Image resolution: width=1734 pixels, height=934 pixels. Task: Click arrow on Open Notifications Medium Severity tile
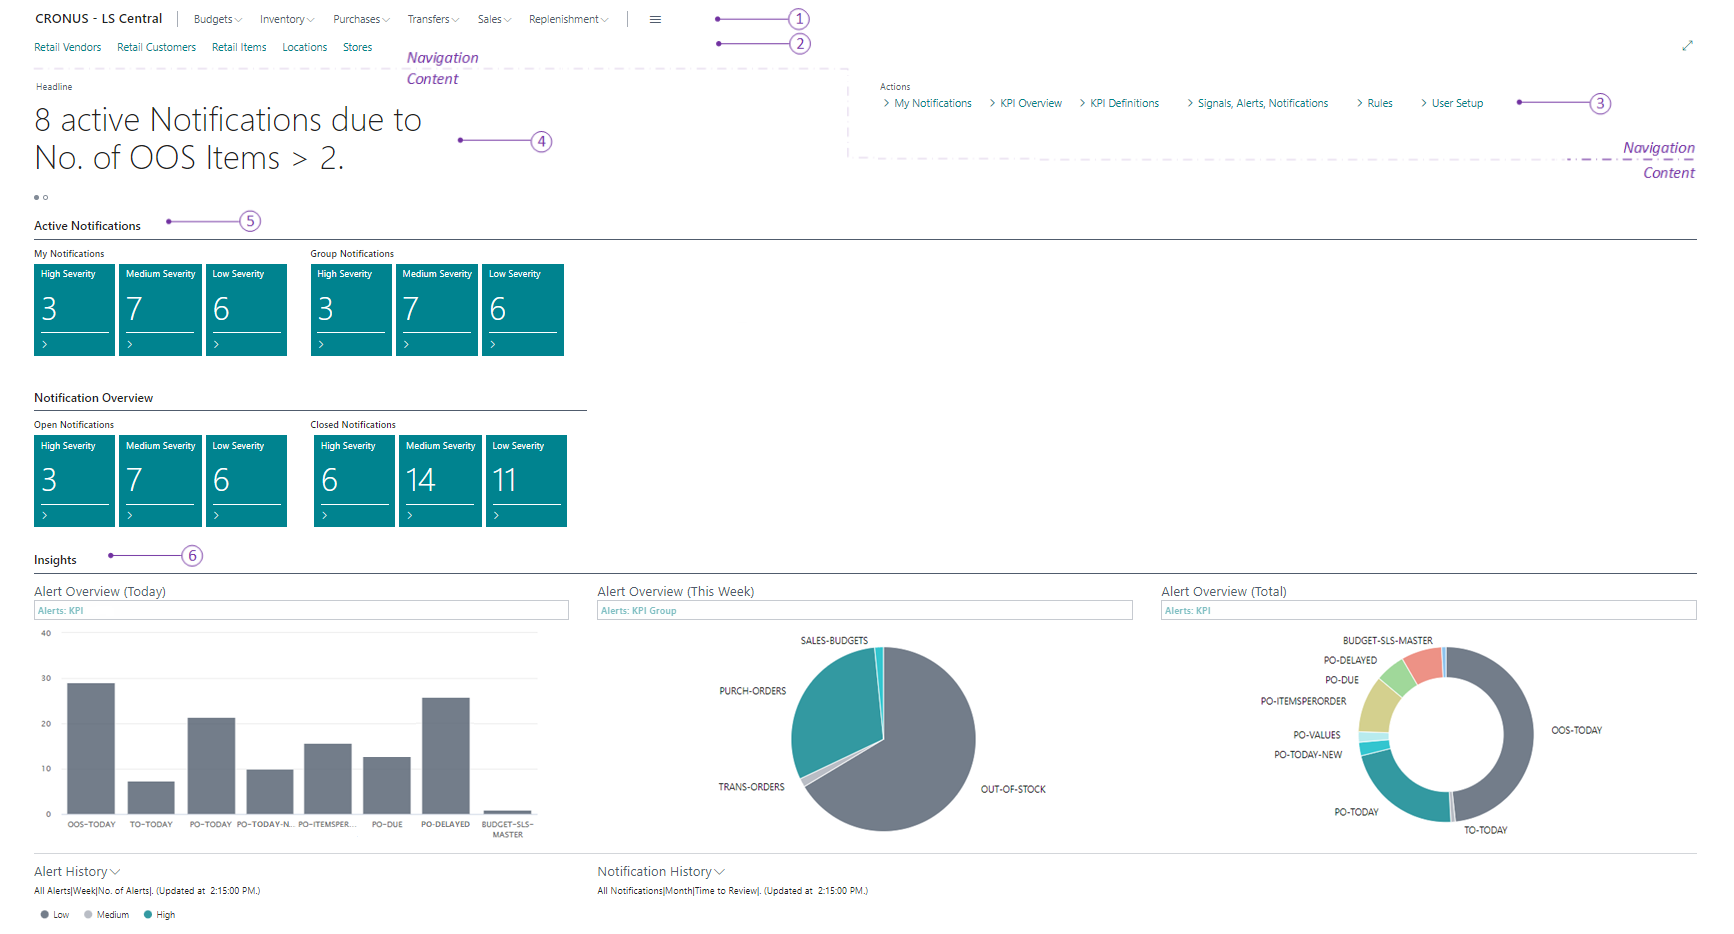click(x=130, y=516)
